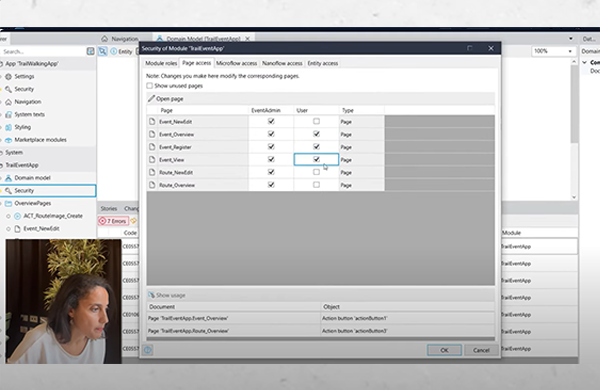The image size is (600, 390).
Task: Click the home icon on the Navigation tab
Action: coord(104,39)
